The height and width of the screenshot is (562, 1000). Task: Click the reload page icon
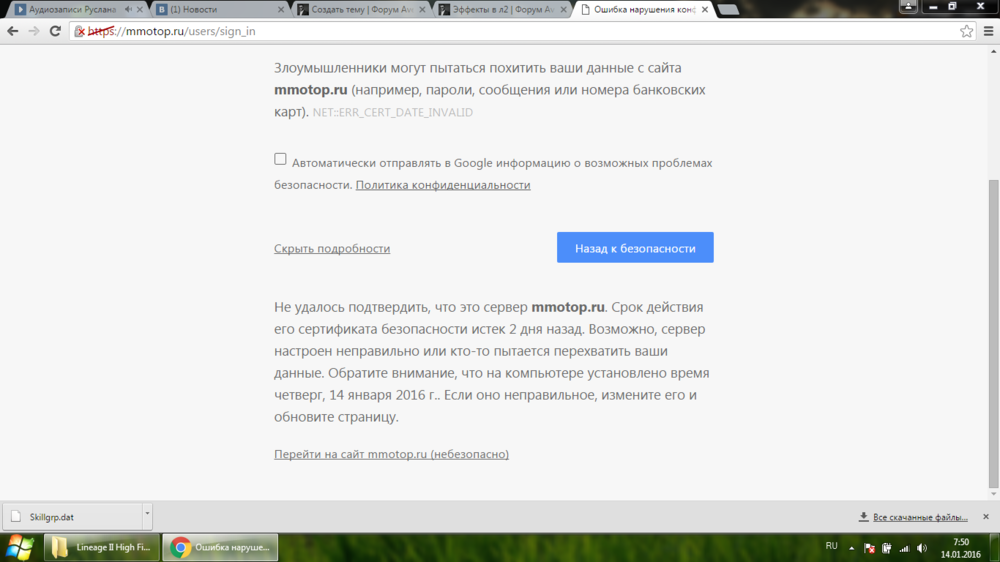tap(58, 31)
